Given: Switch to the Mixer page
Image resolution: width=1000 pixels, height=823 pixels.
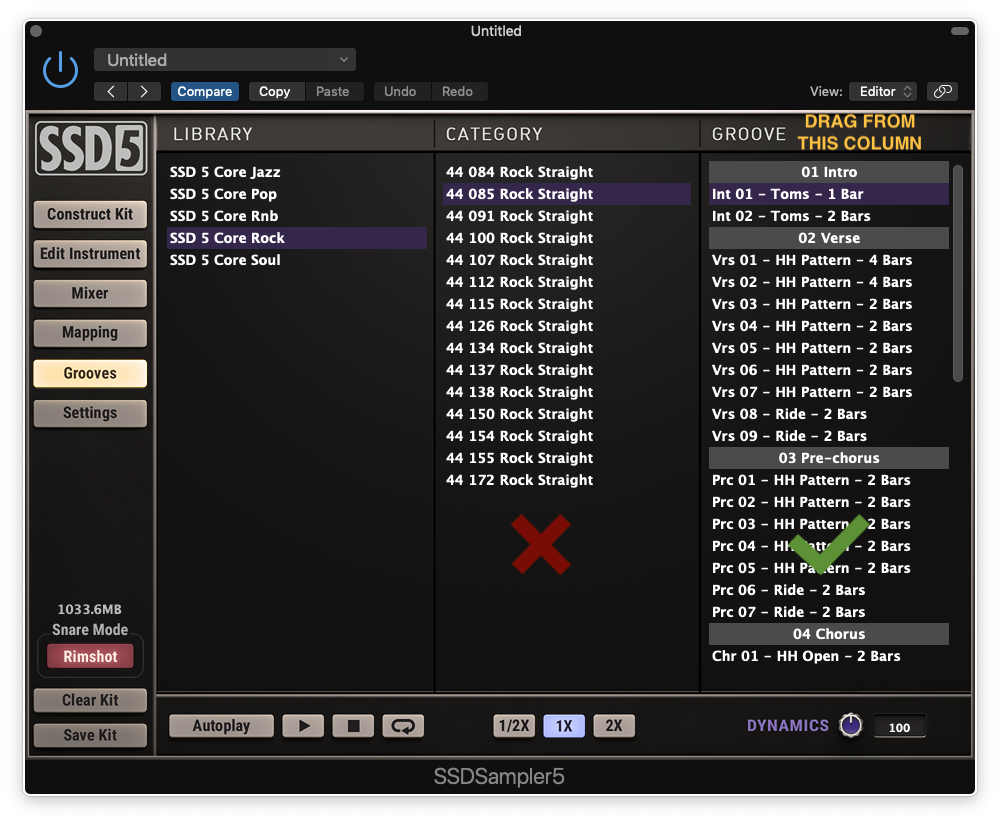Looking at the screenshot, I should pos(90,293).
